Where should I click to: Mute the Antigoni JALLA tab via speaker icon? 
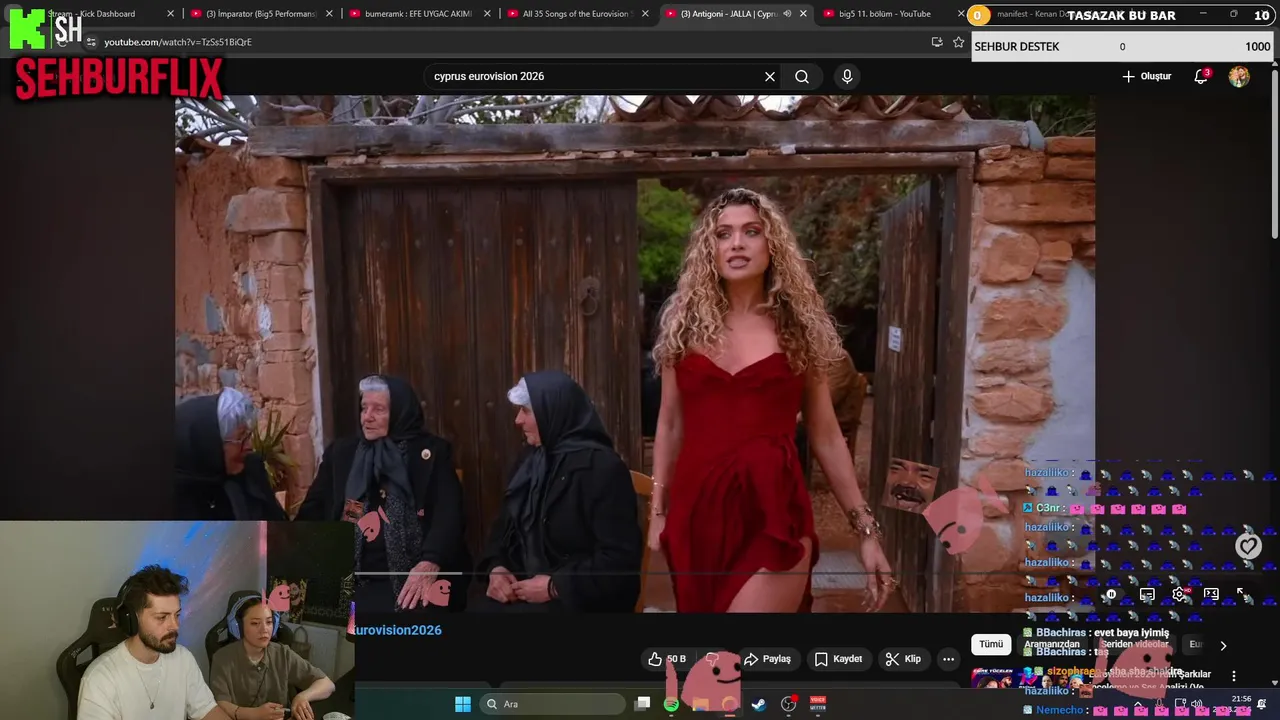[x=787, y=14]
